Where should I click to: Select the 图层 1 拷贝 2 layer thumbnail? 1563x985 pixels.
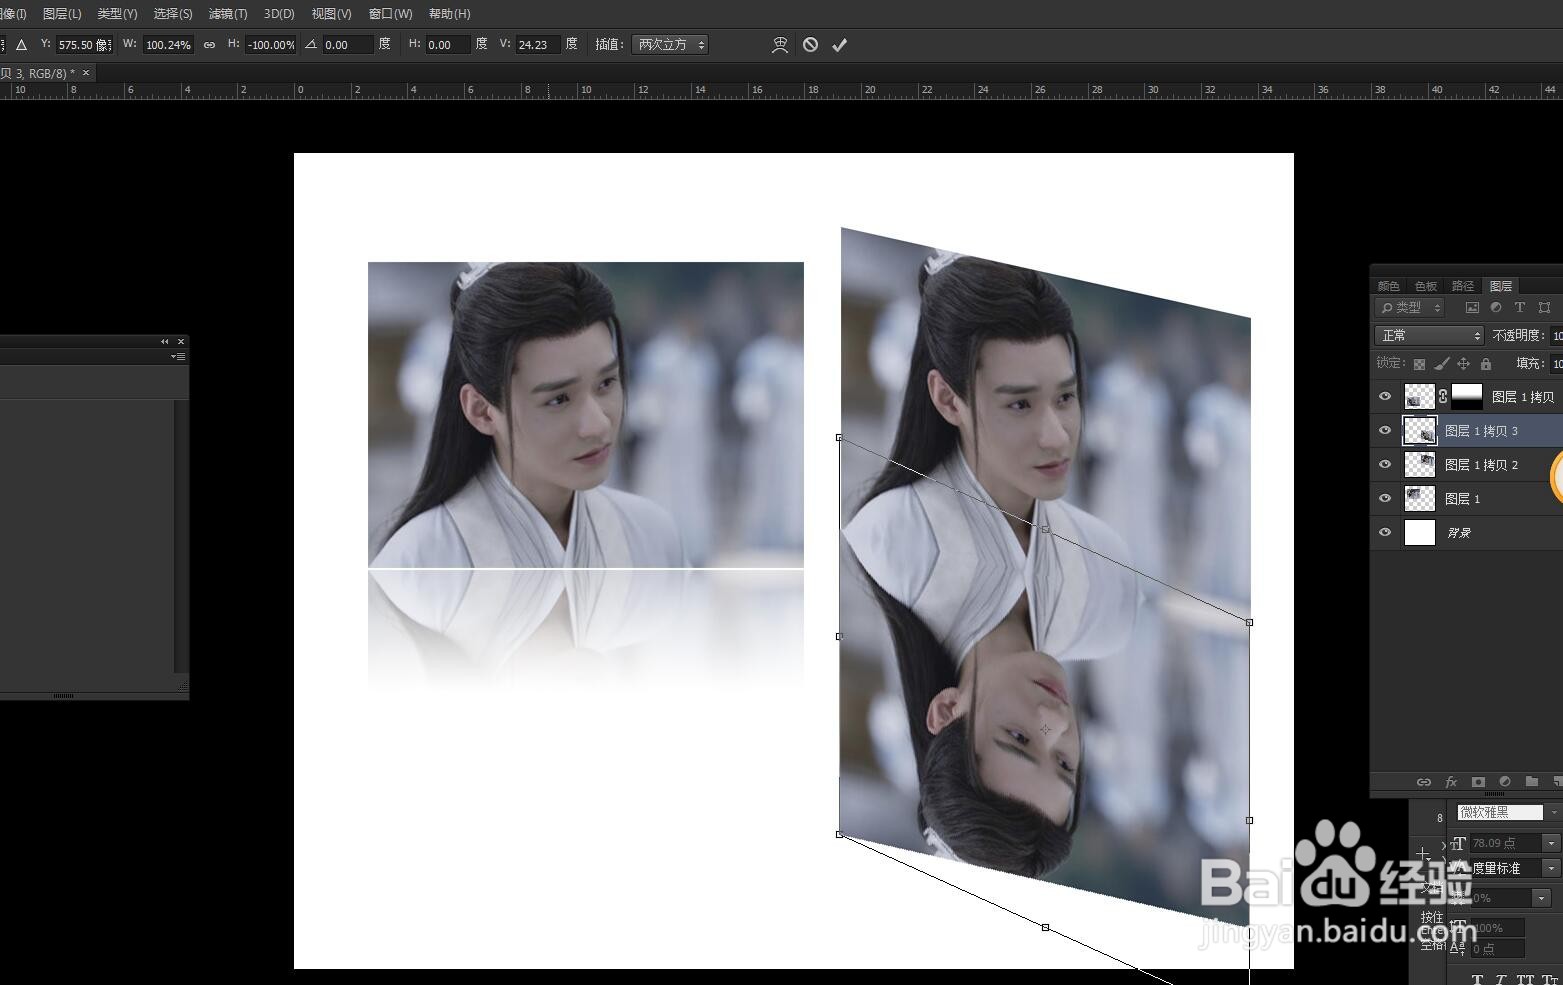tap(1420, 465)
